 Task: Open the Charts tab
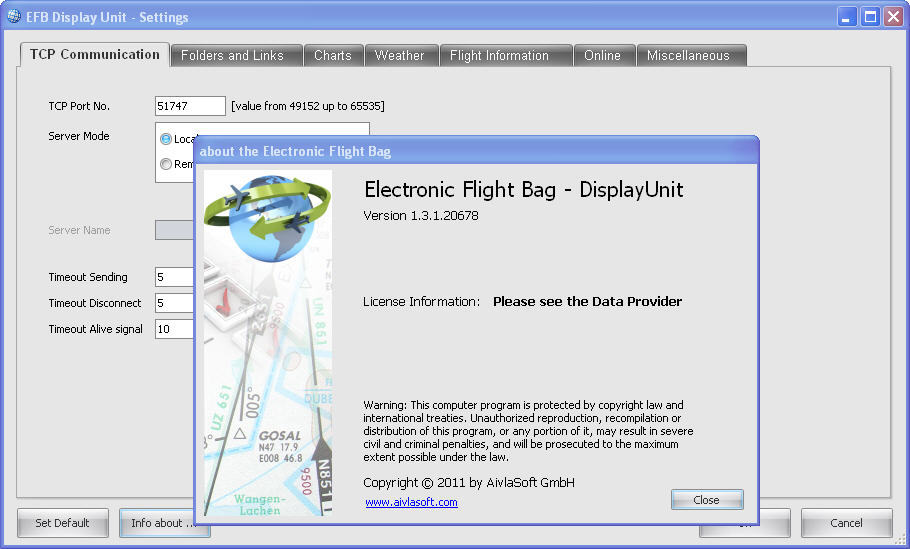(x=334, y=56)
